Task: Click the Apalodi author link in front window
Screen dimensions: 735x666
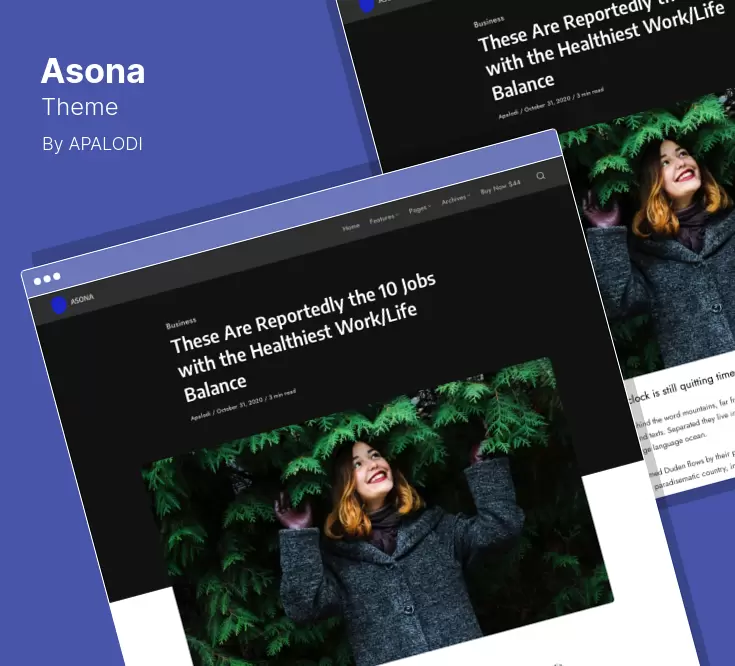Action: coord(200,416)
